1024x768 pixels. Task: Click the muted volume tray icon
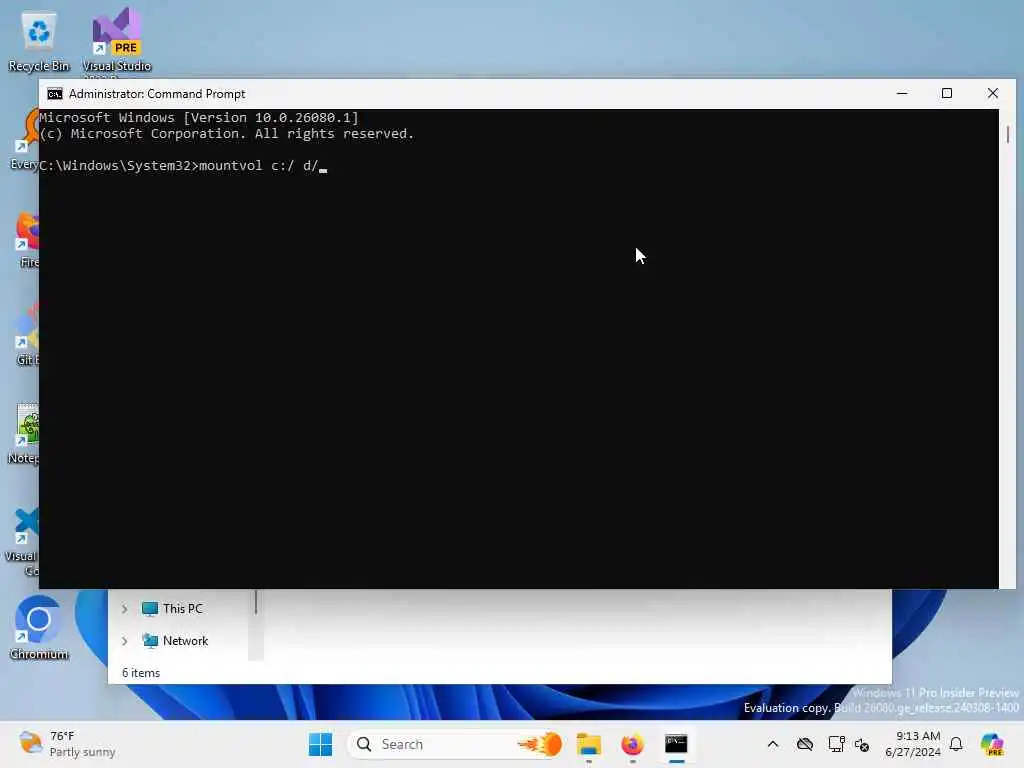click(862, 744)
